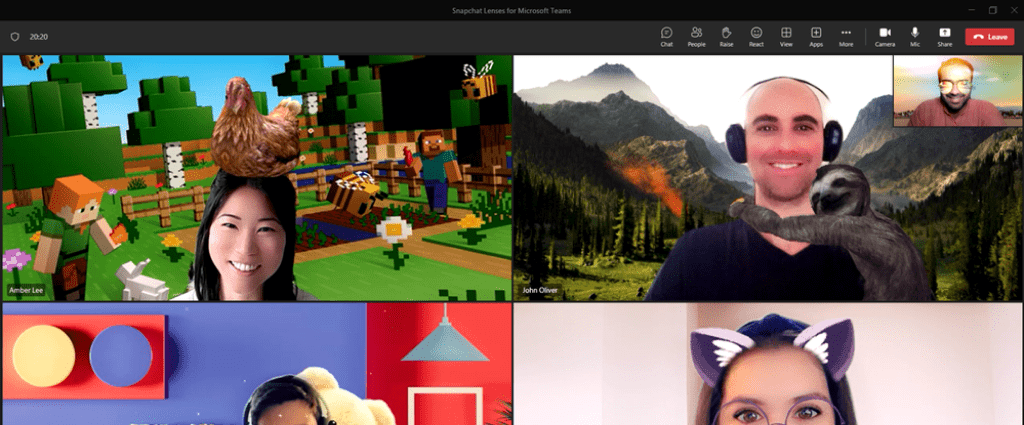Minimize the Teams window
The image size is (1024, 425).
click(972, 10)
